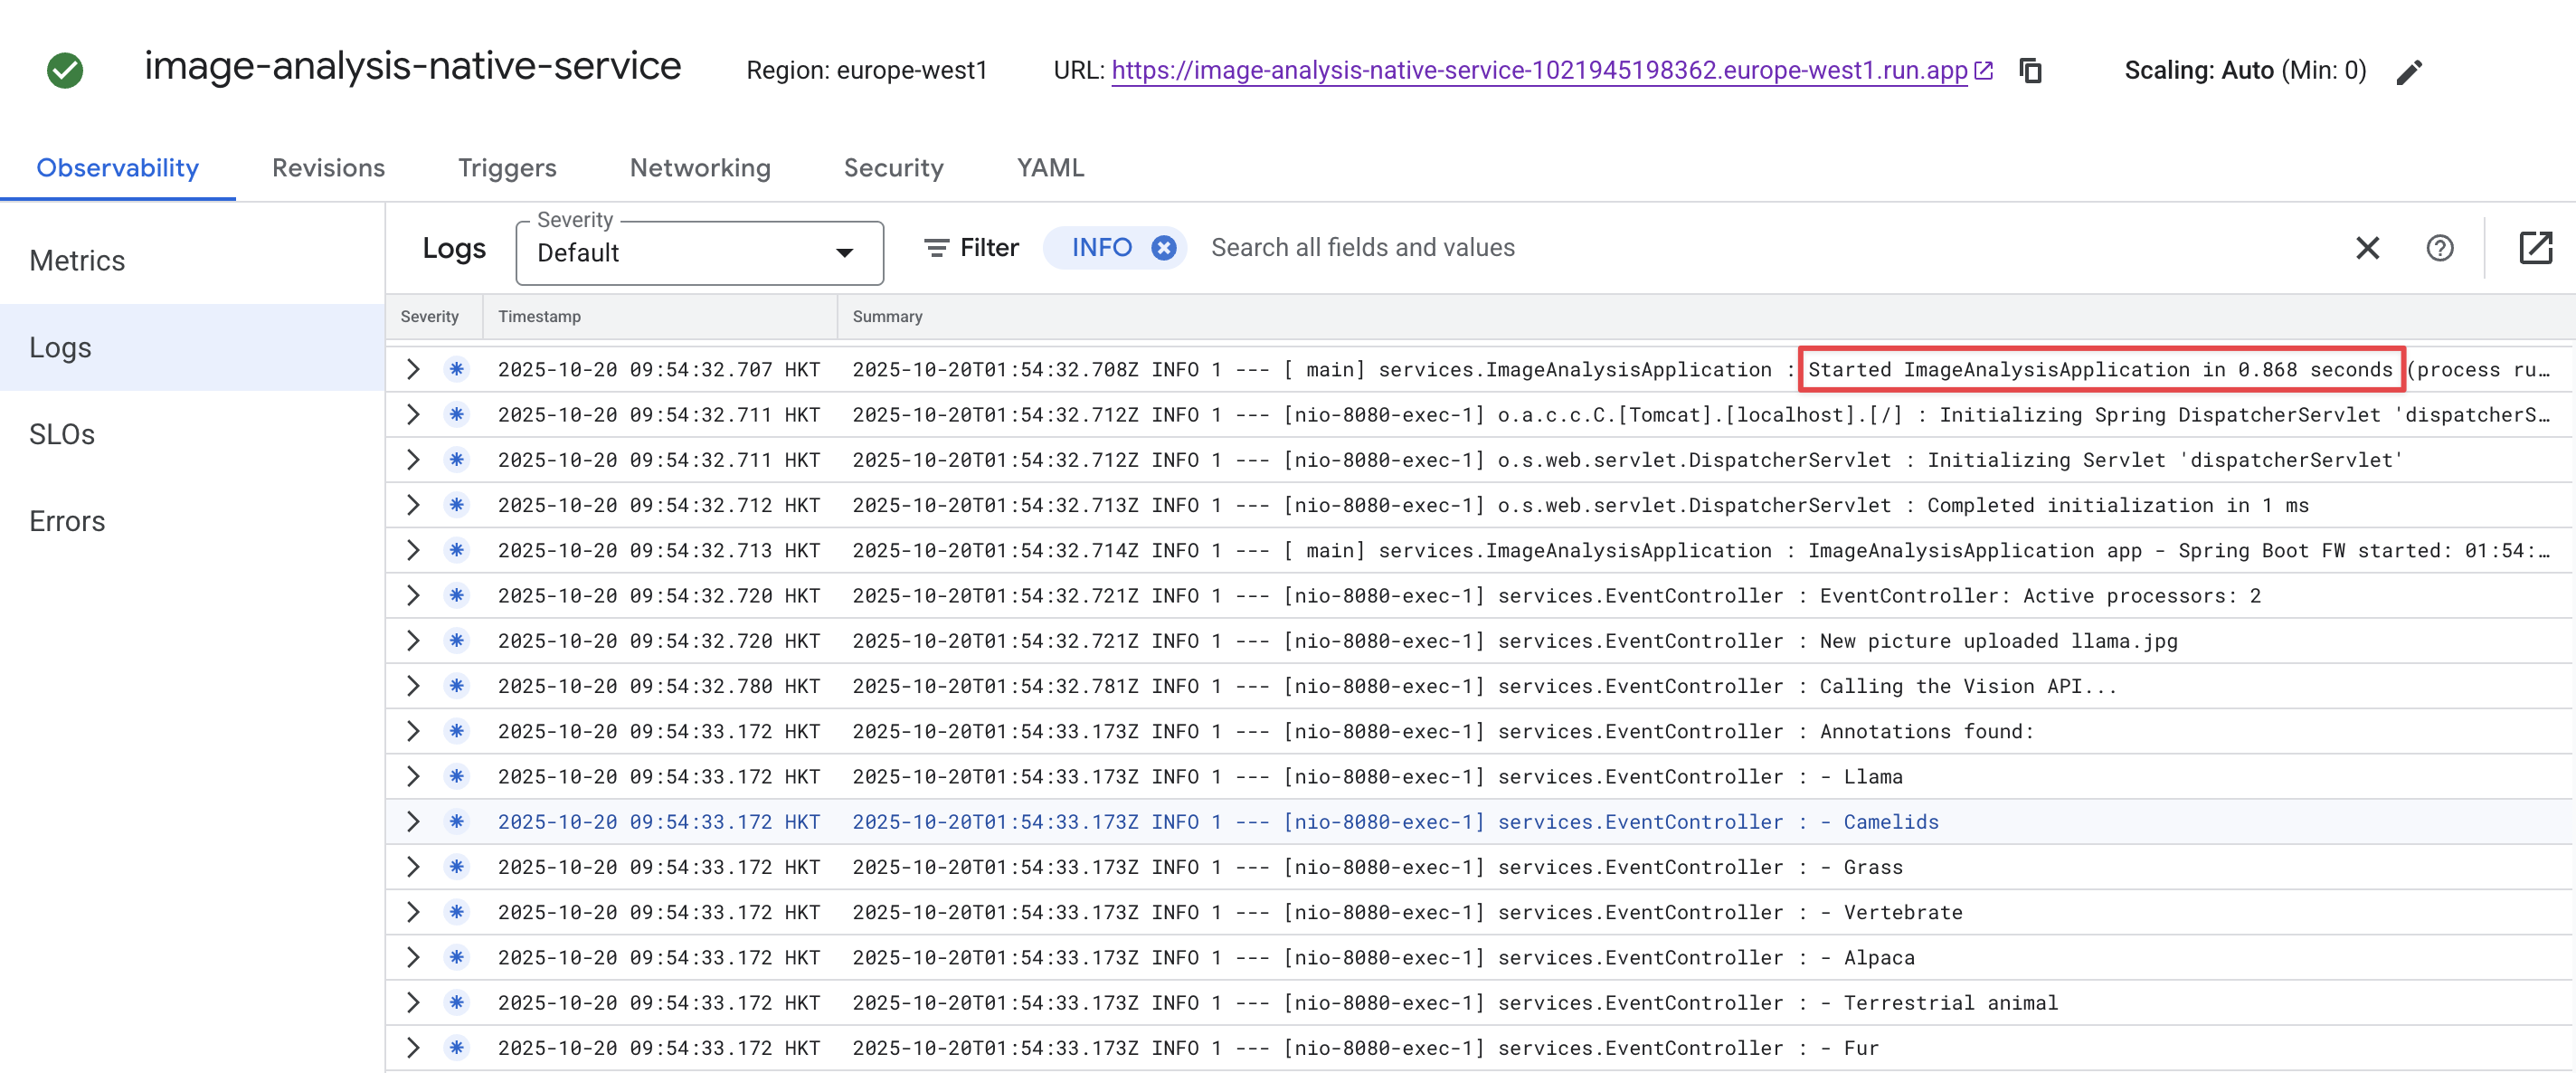Screen dimensions: 2576x1073
Task: Clear the log search field
Action: tap(2366, 248)
